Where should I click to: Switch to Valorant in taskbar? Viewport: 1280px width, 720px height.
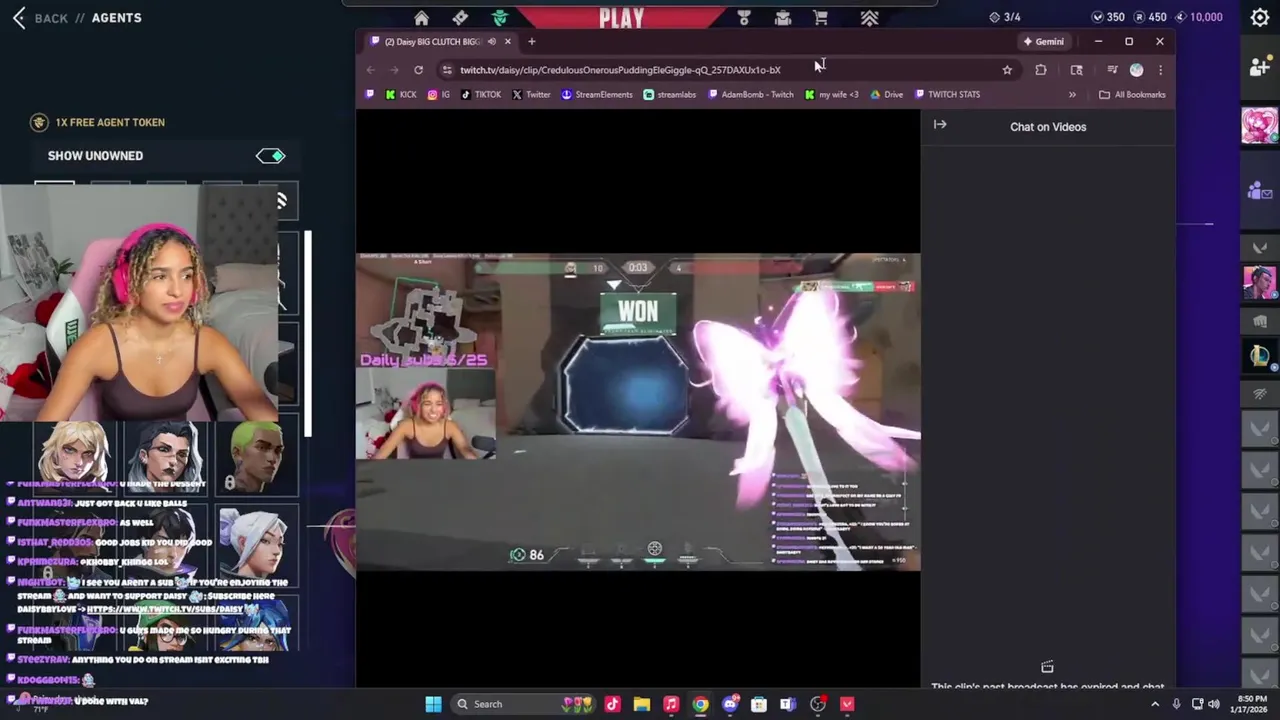(x=847, y=704)
